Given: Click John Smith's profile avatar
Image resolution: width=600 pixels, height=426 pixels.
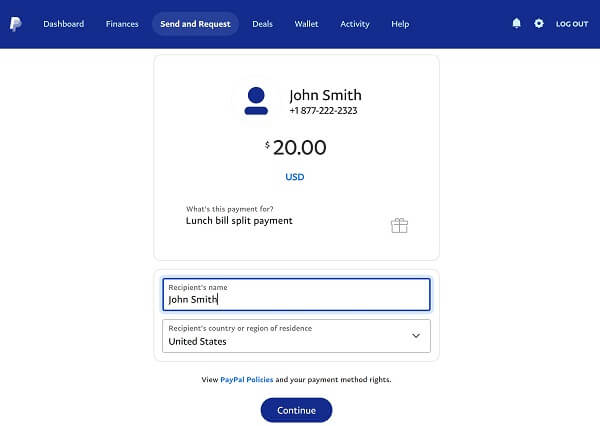Looking at the screenshot, I should click(x=256, y=99).
